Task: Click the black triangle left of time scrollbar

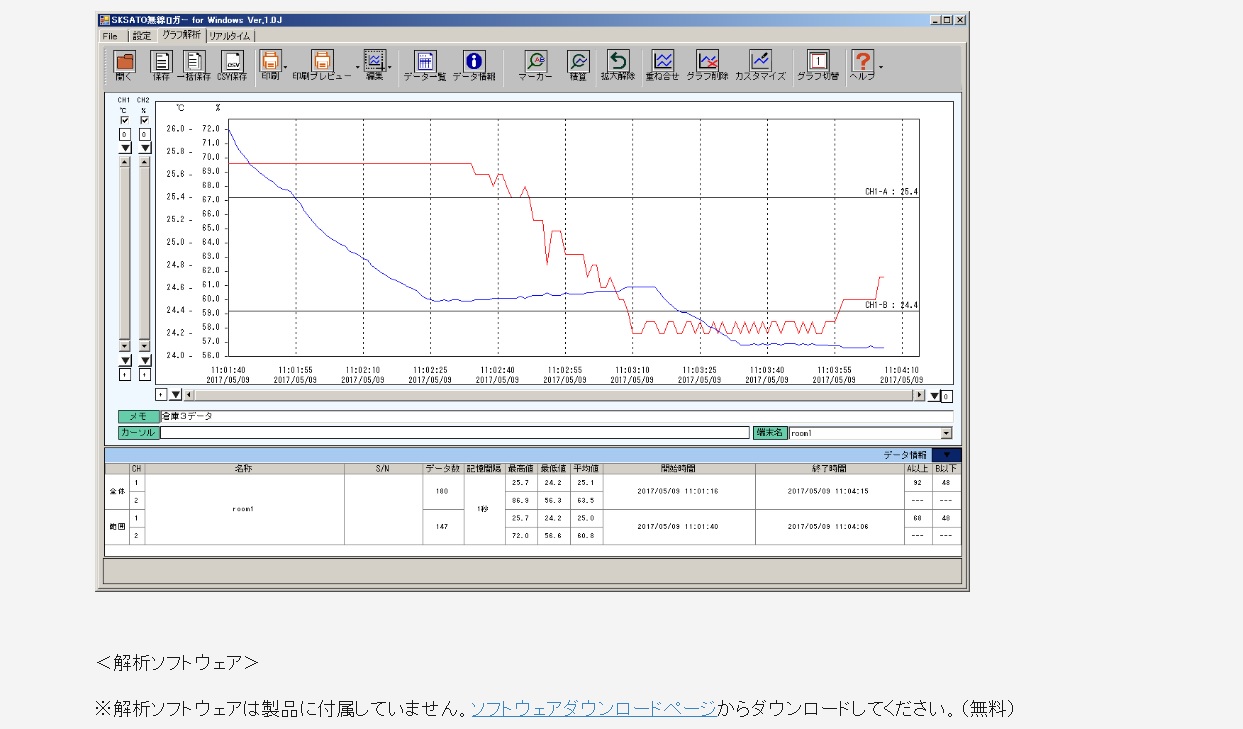Action: (x=175, y=395)
